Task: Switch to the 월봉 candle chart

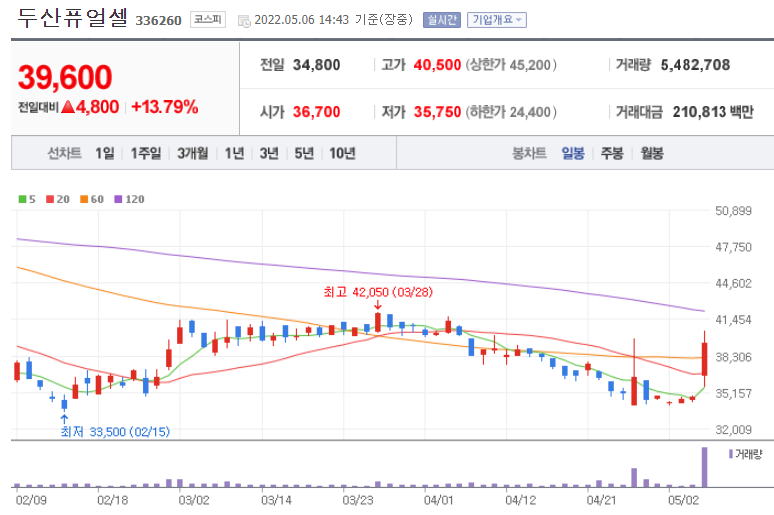Action: click(652, 153)
